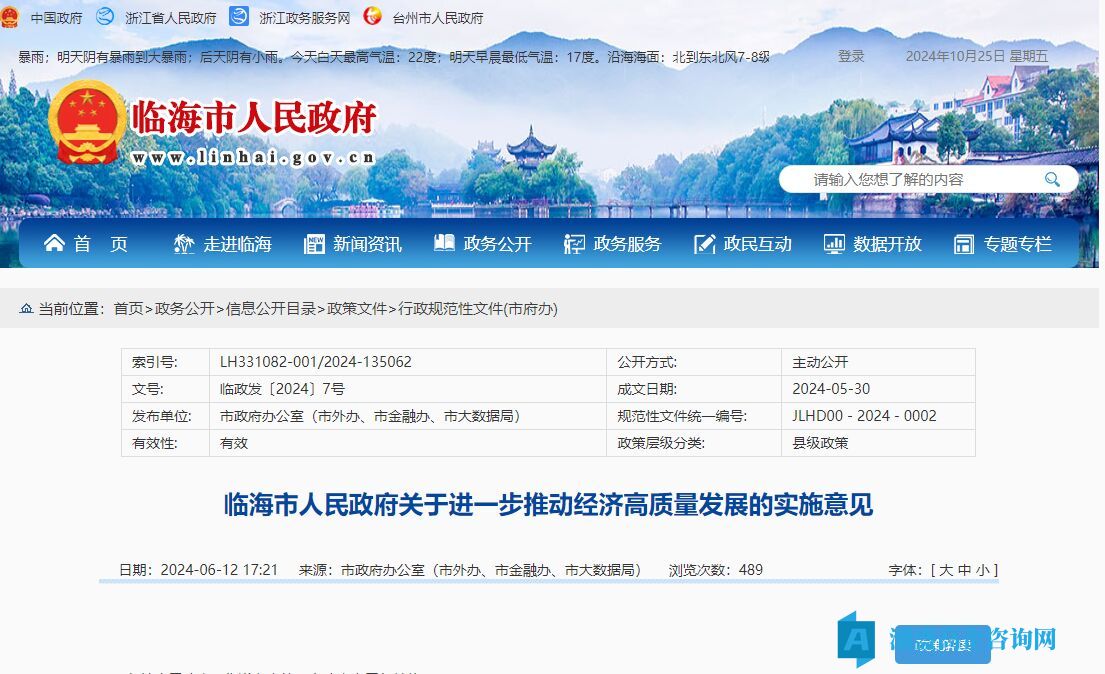Click the 县级政策 cell

tap(820, 443)
